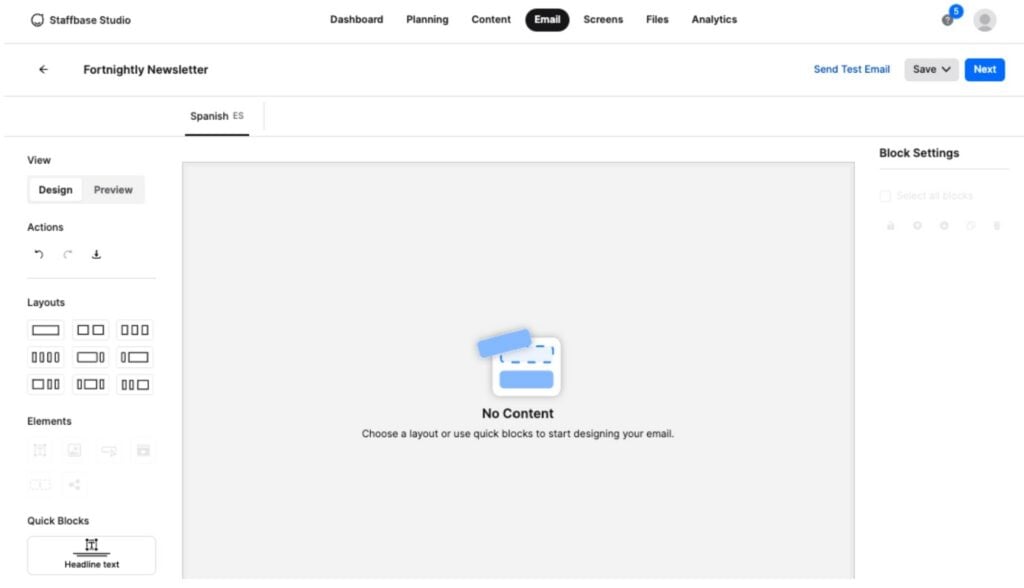Open the Analytics menu
1024x588 pixels.
click(x=714, y=20)
